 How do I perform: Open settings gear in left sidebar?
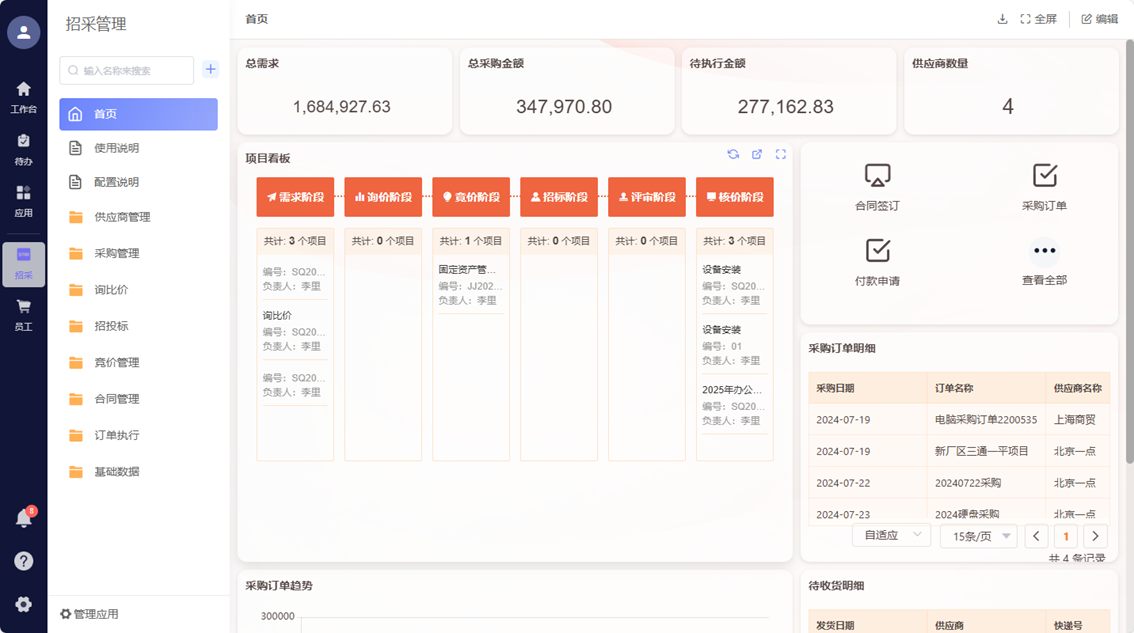tap(23, 604)
